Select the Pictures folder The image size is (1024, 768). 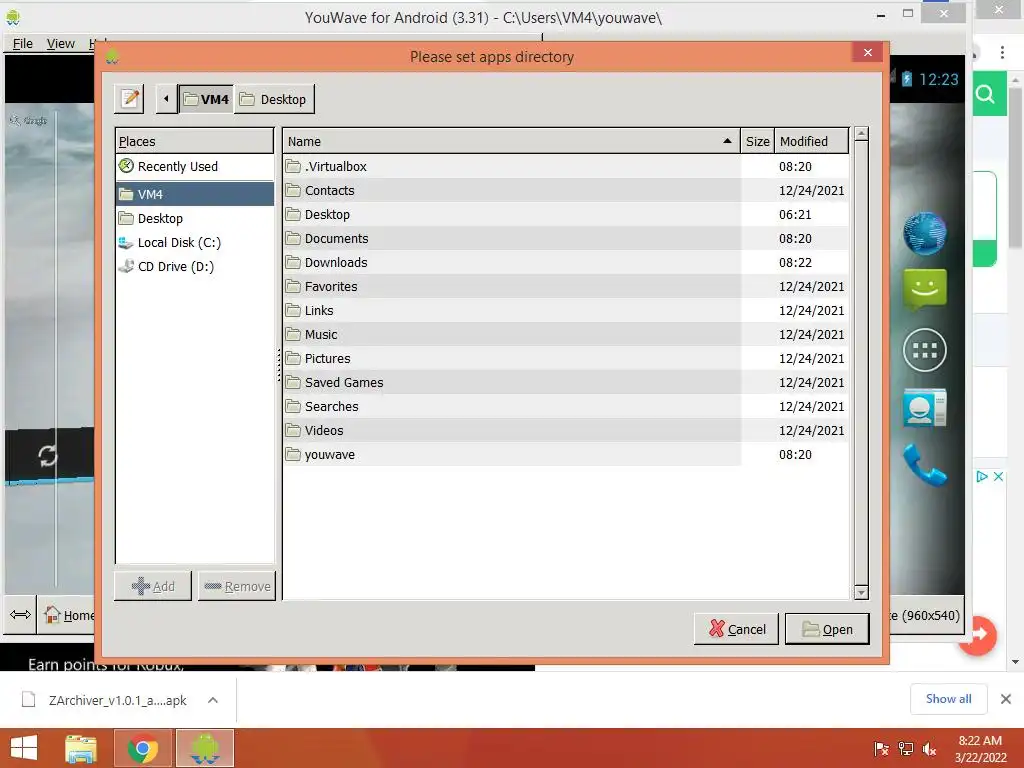point(566,359)
